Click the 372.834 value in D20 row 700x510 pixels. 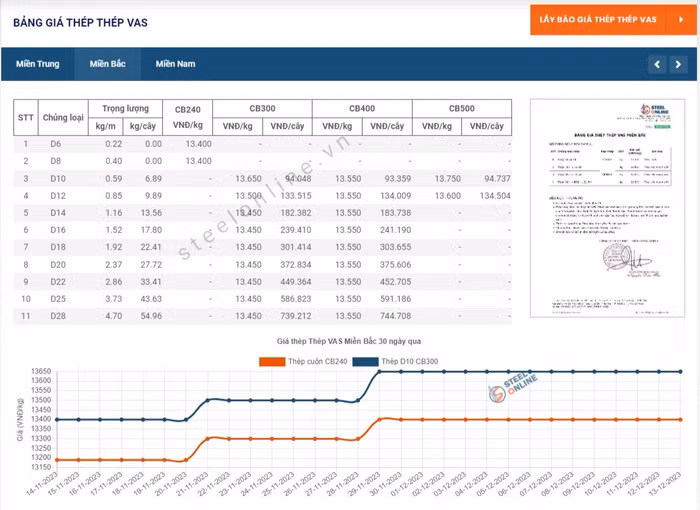pos(296,265)
